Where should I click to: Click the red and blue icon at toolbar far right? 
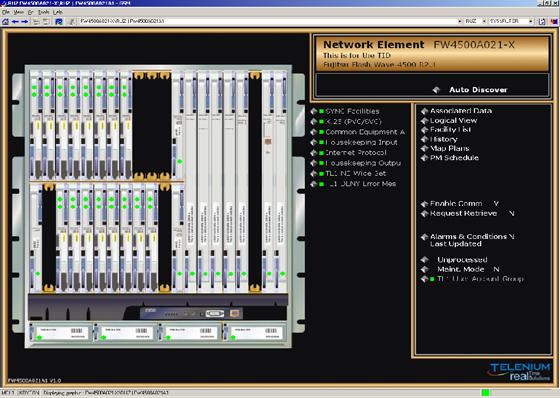point(554,21)
